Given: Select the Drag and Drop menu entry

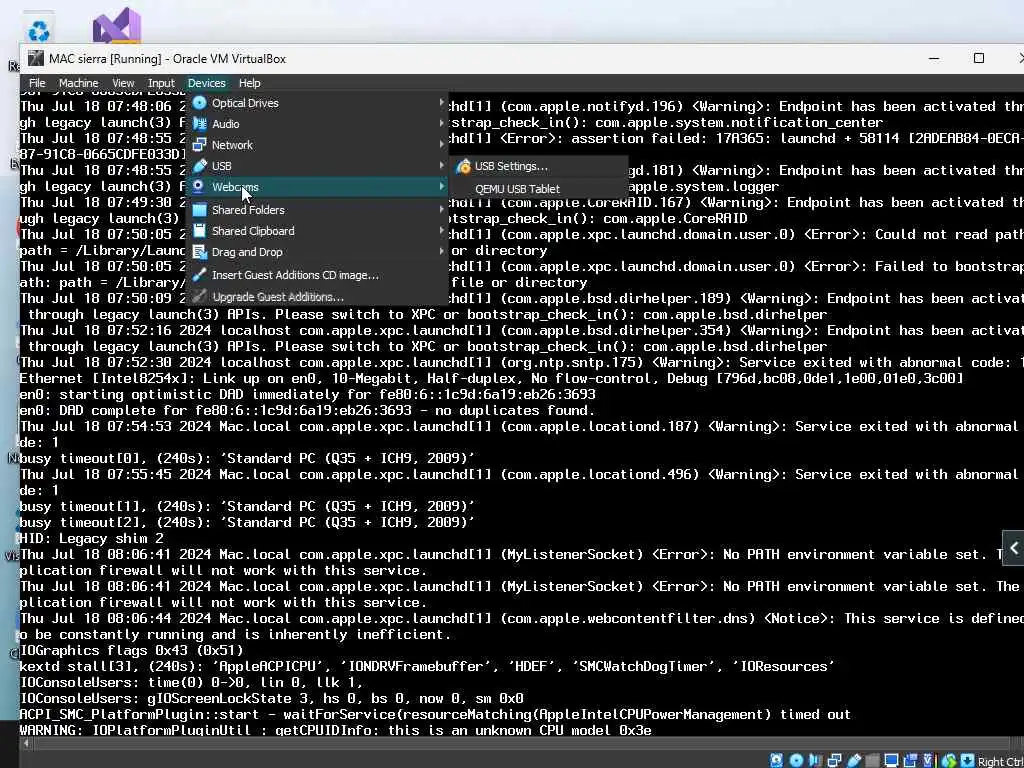Looking at the screenshot, I should coord(317,251).
